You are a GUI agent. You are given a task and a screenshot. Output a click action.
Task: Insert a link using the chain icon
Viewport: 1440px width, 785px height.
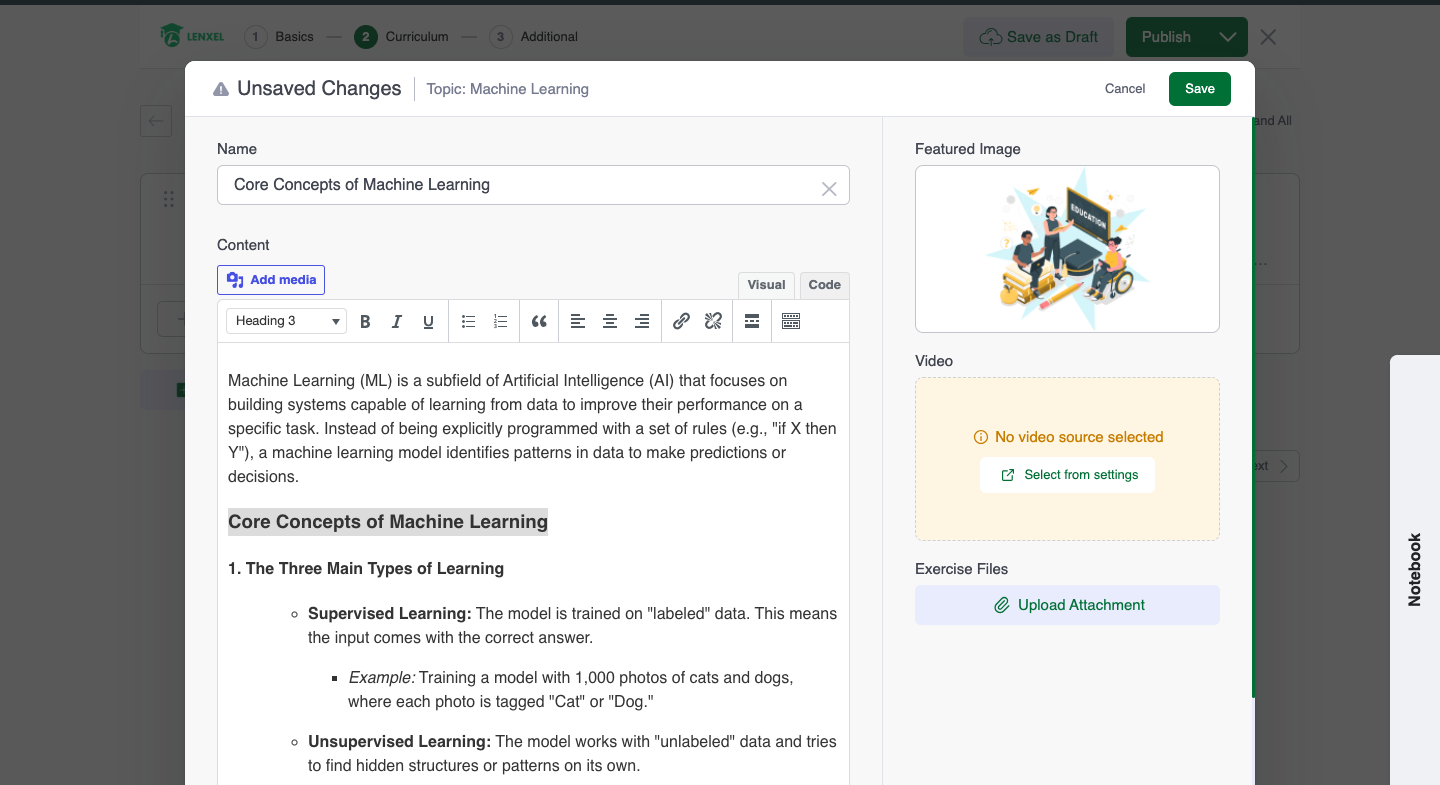[681, 321]
